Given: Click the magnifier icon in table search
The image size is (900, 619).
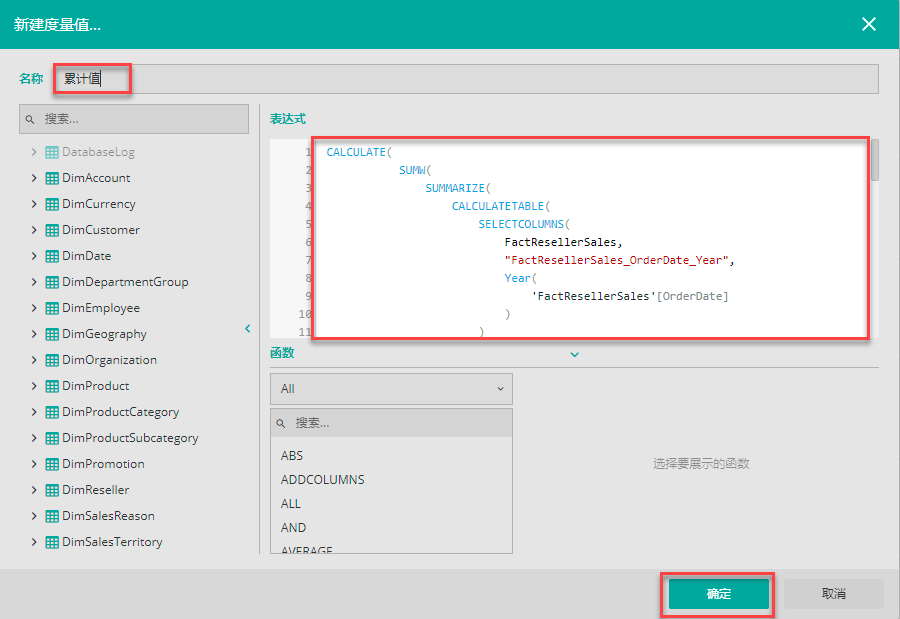Looking at the screenshot, I should pyautogui.click(x=30, y=119).
